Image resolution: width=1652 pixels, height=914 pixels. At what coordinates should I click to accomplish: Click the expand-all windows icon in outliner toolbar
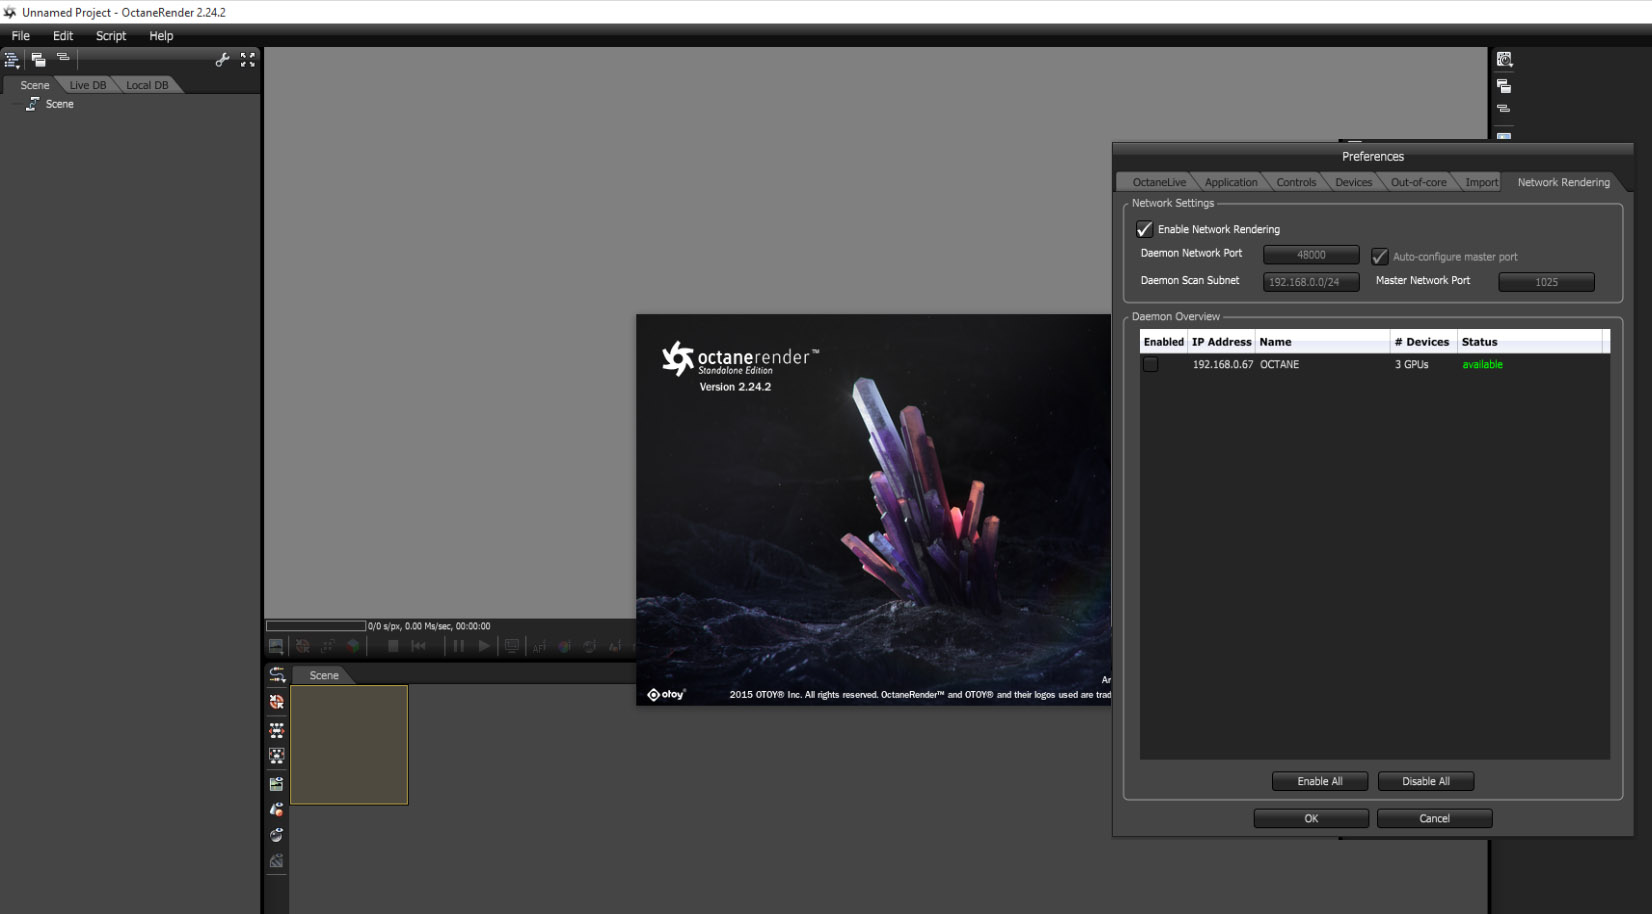point(38,60)
